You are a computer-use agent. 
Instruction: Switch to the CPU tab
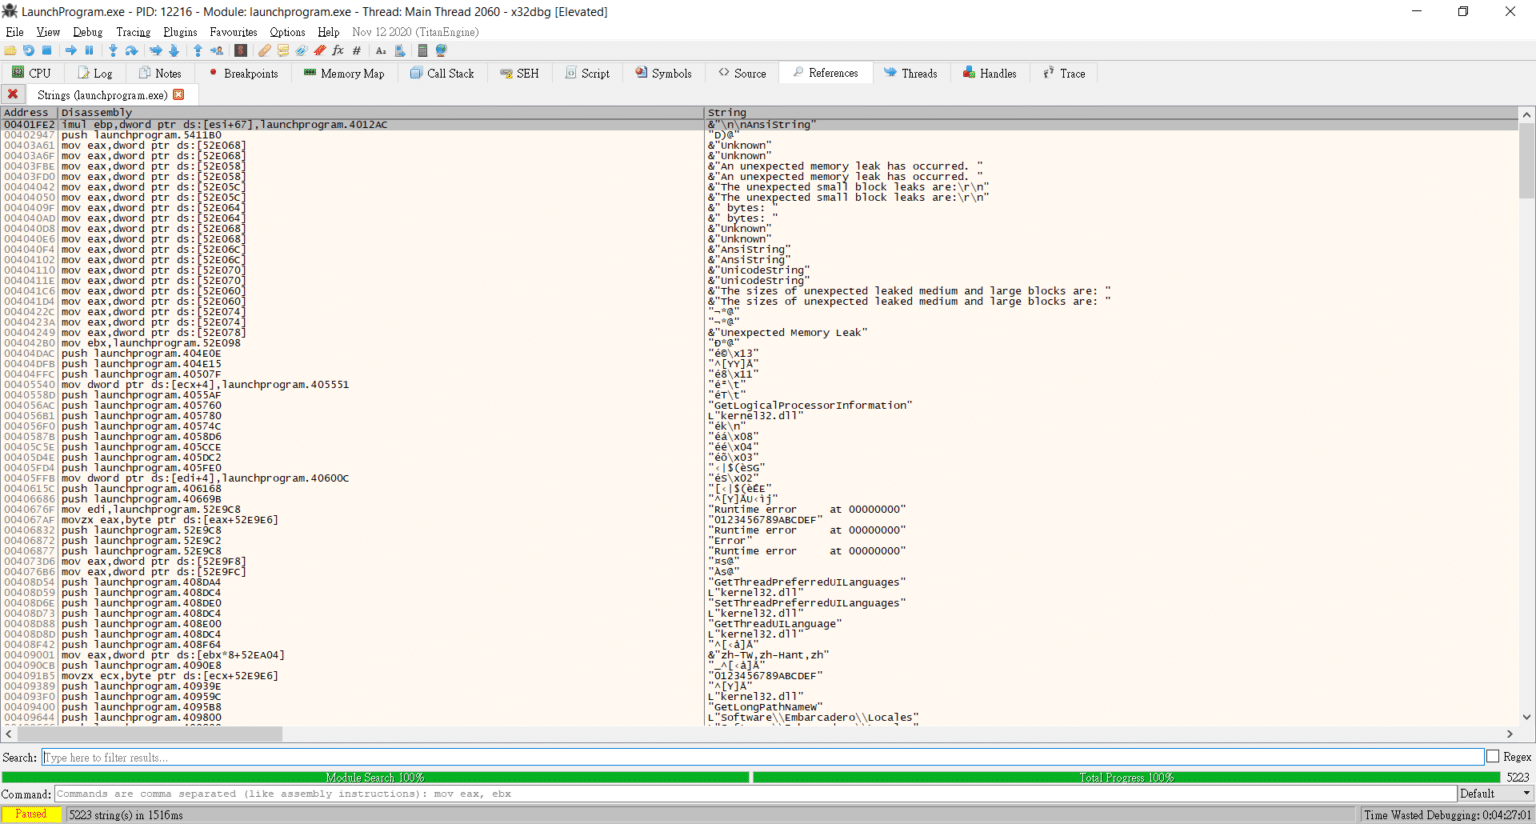pyautogui.click(x=31, y=73)
